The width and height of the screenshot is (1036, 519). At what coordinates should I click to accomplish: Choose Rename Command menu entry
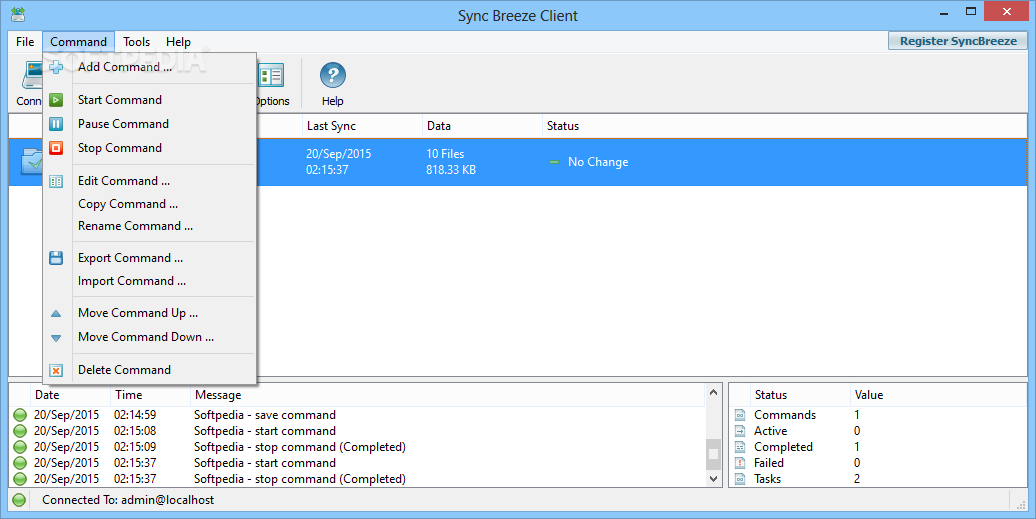click(x=149, y=226)
